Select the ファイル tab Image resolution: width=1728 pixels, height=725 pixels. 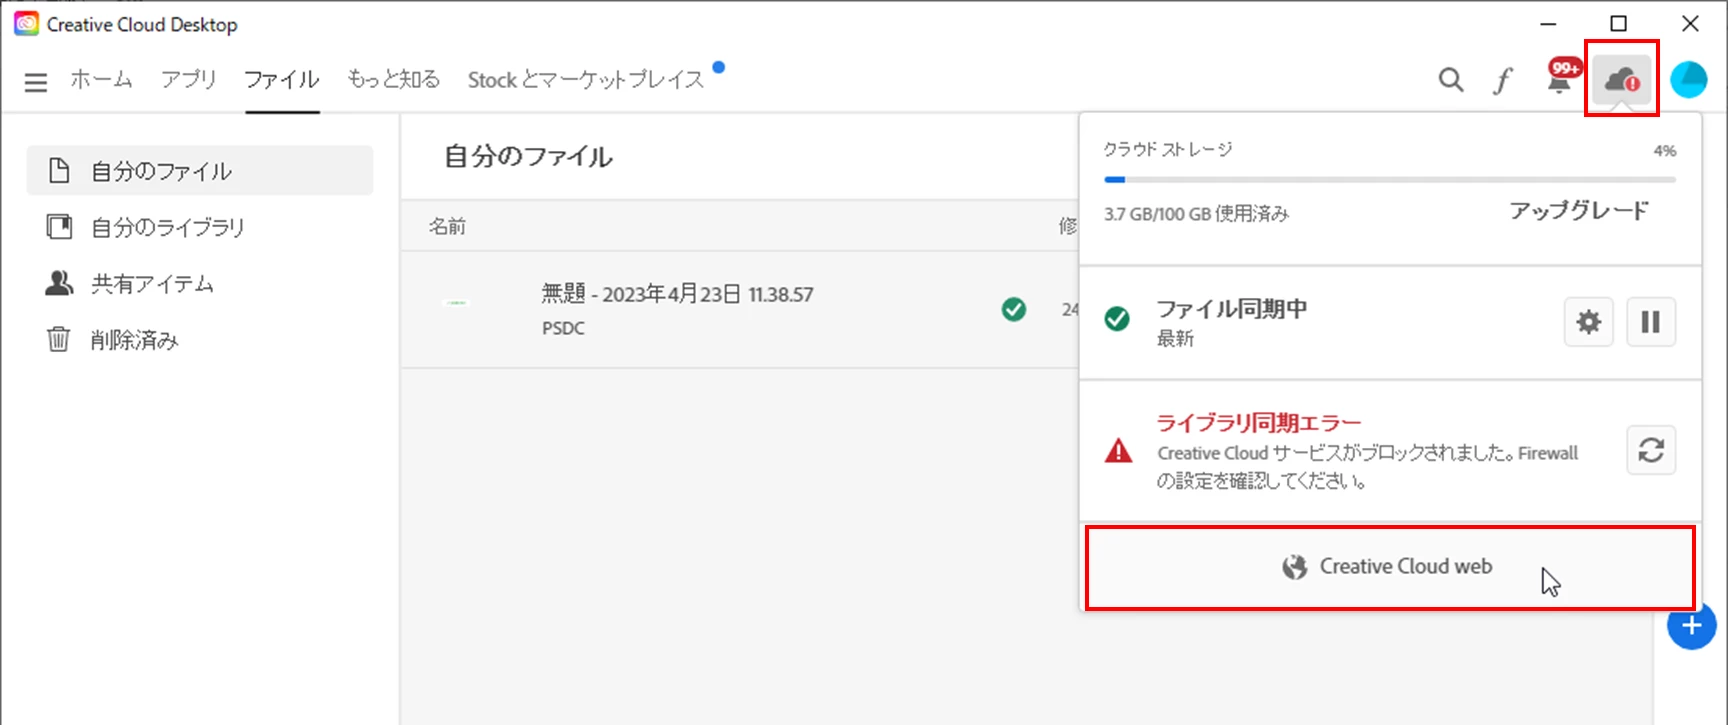[x=282, y=79]
